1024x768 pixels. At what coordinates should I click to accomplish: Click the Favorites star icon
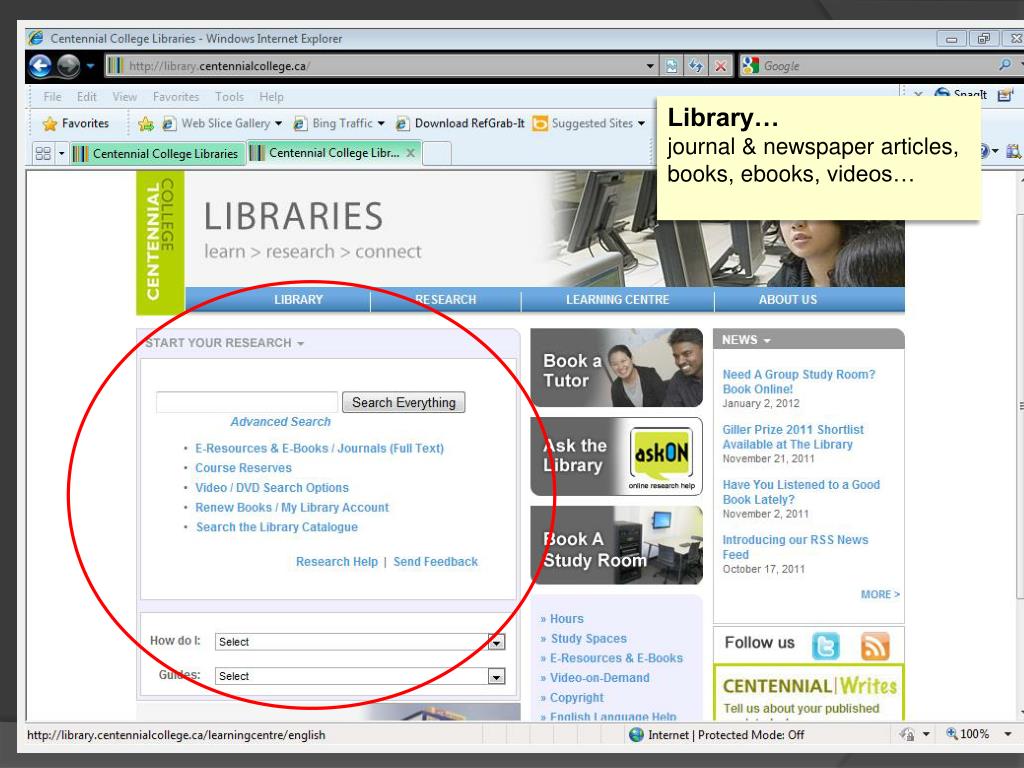point(50,123)
